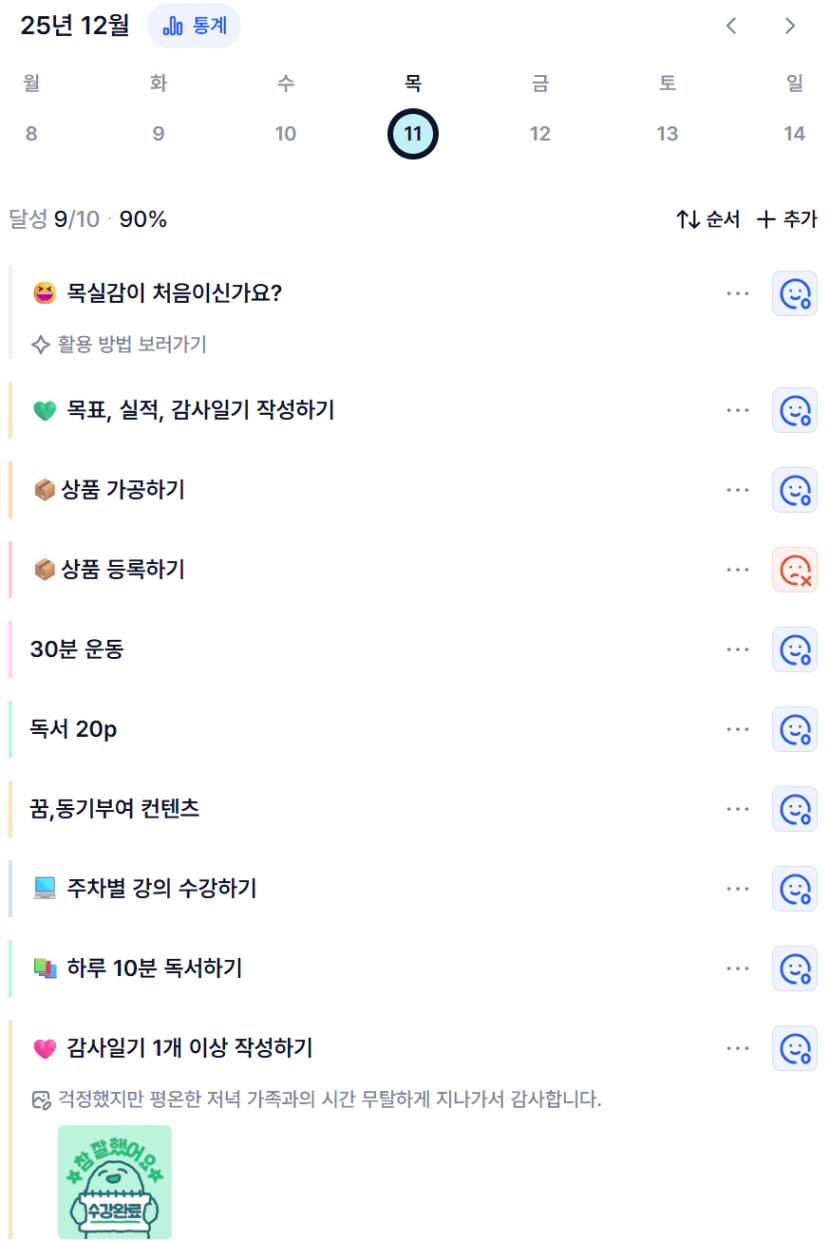
Task: Click the 목표, 실적, 감사일기 작성하기 smiley icon
Action: [x=794, y=410]
